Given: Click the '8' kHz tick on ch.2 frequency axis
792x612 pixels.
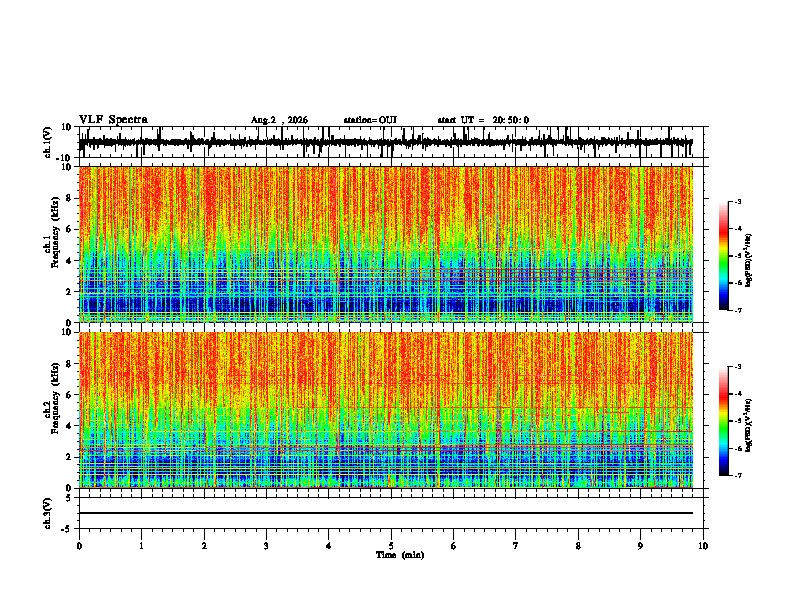Looking at the screenshot, I should coord(70,364).
